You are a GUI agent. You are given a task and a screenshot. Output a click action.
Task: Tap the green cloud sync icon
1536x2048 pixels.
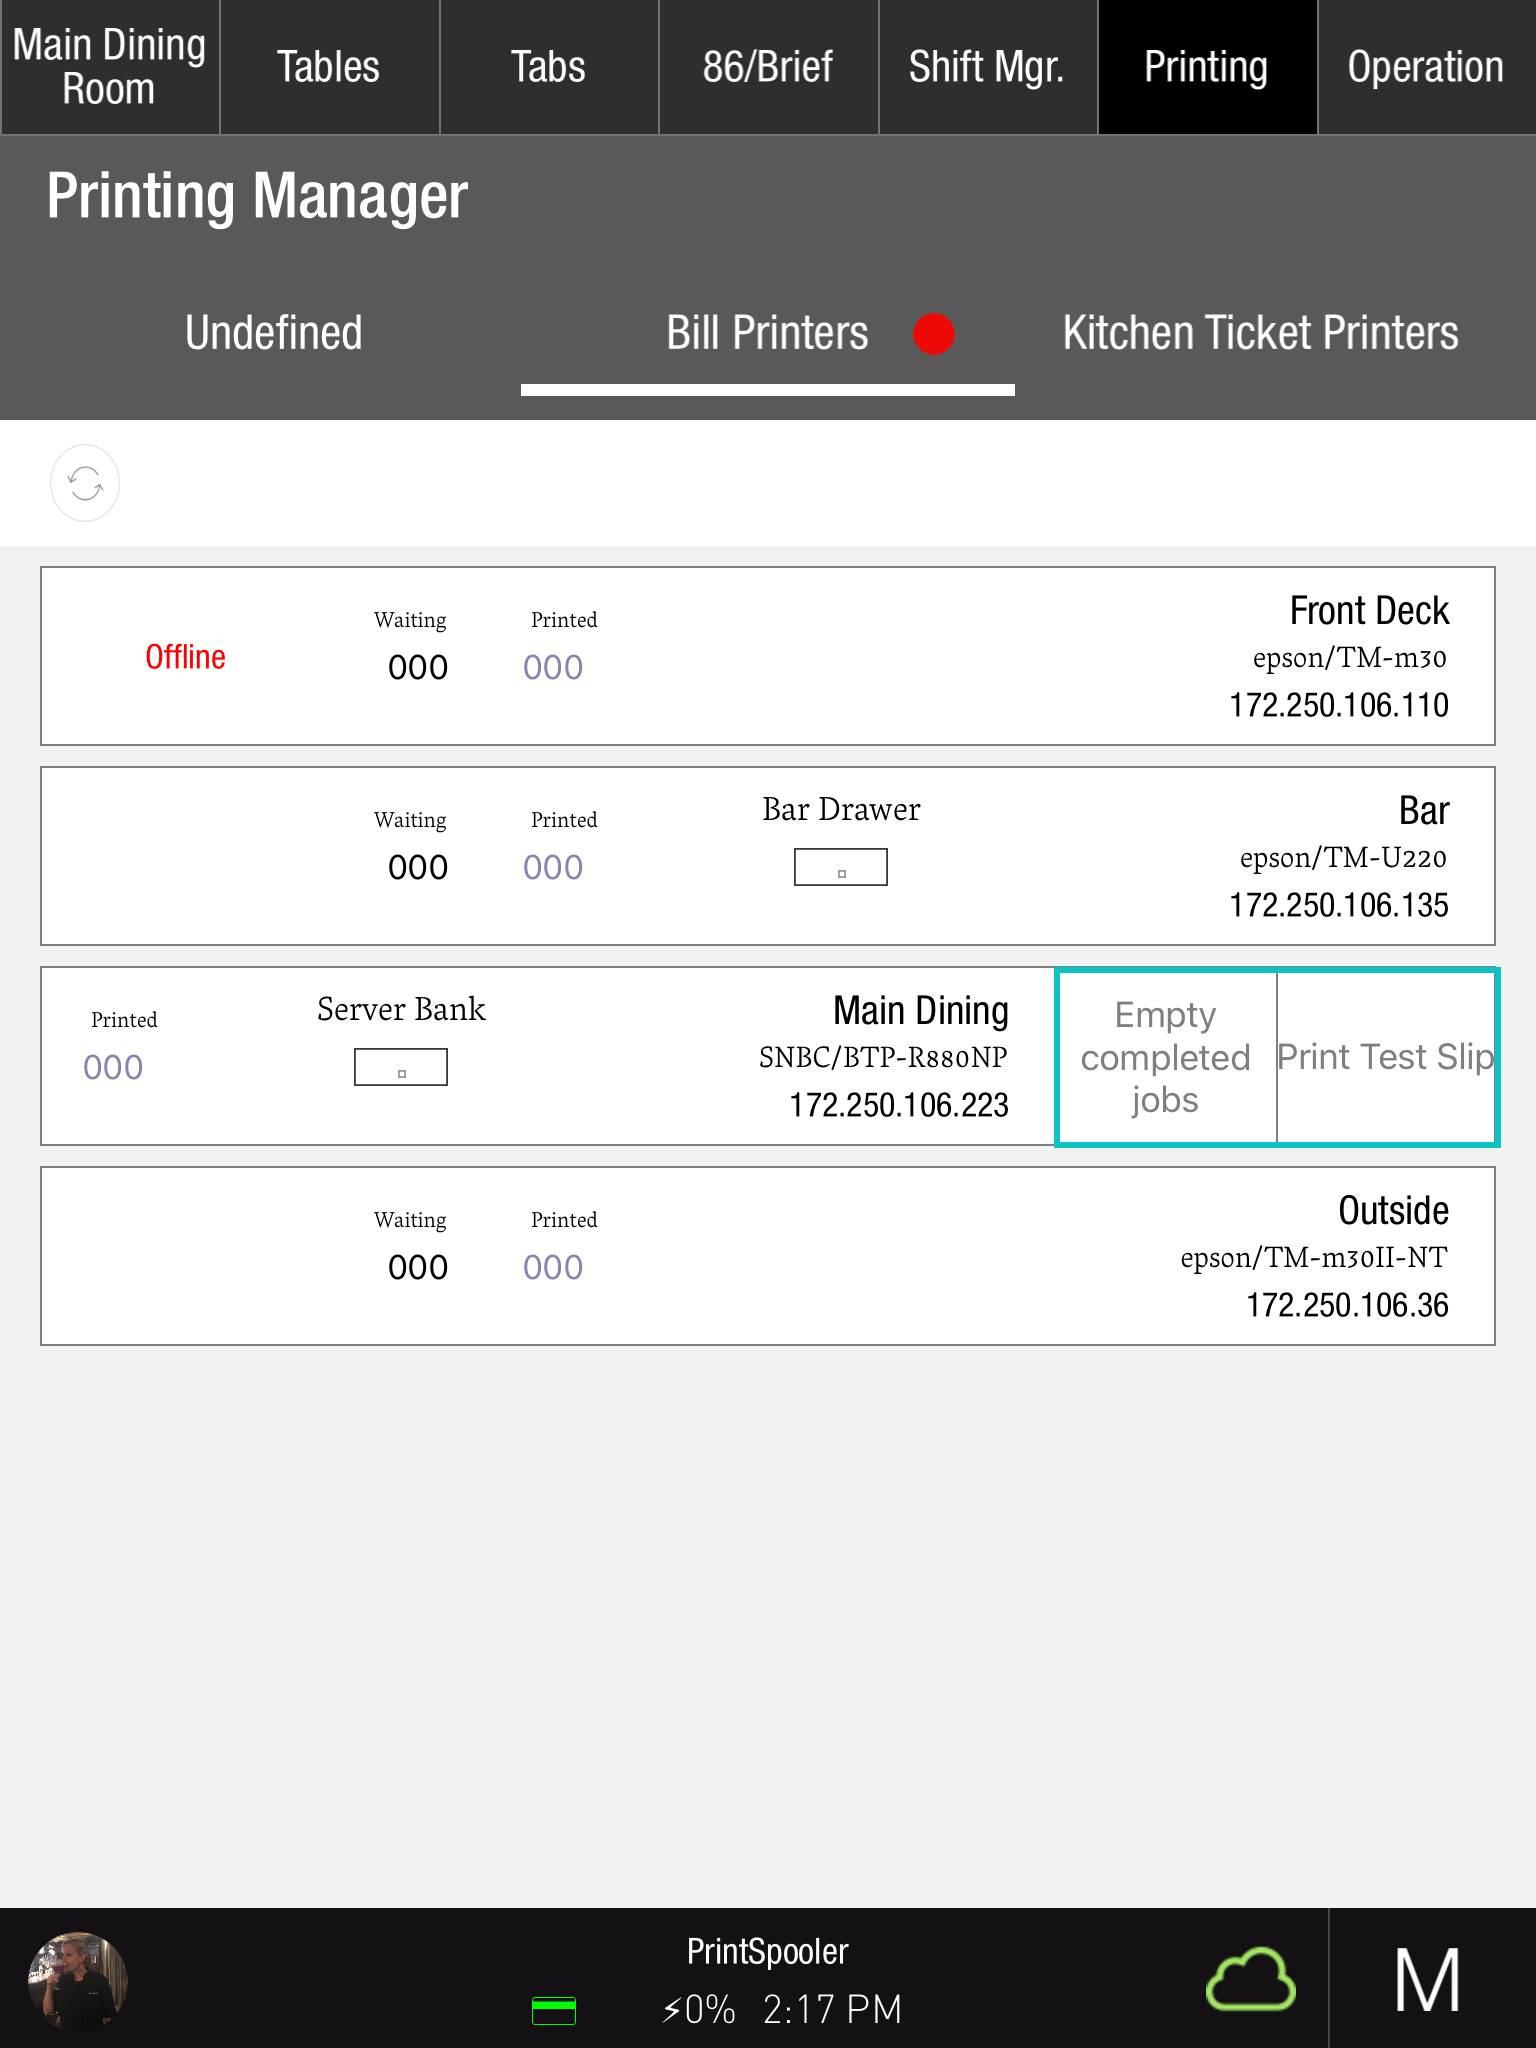(1251, 1979)
